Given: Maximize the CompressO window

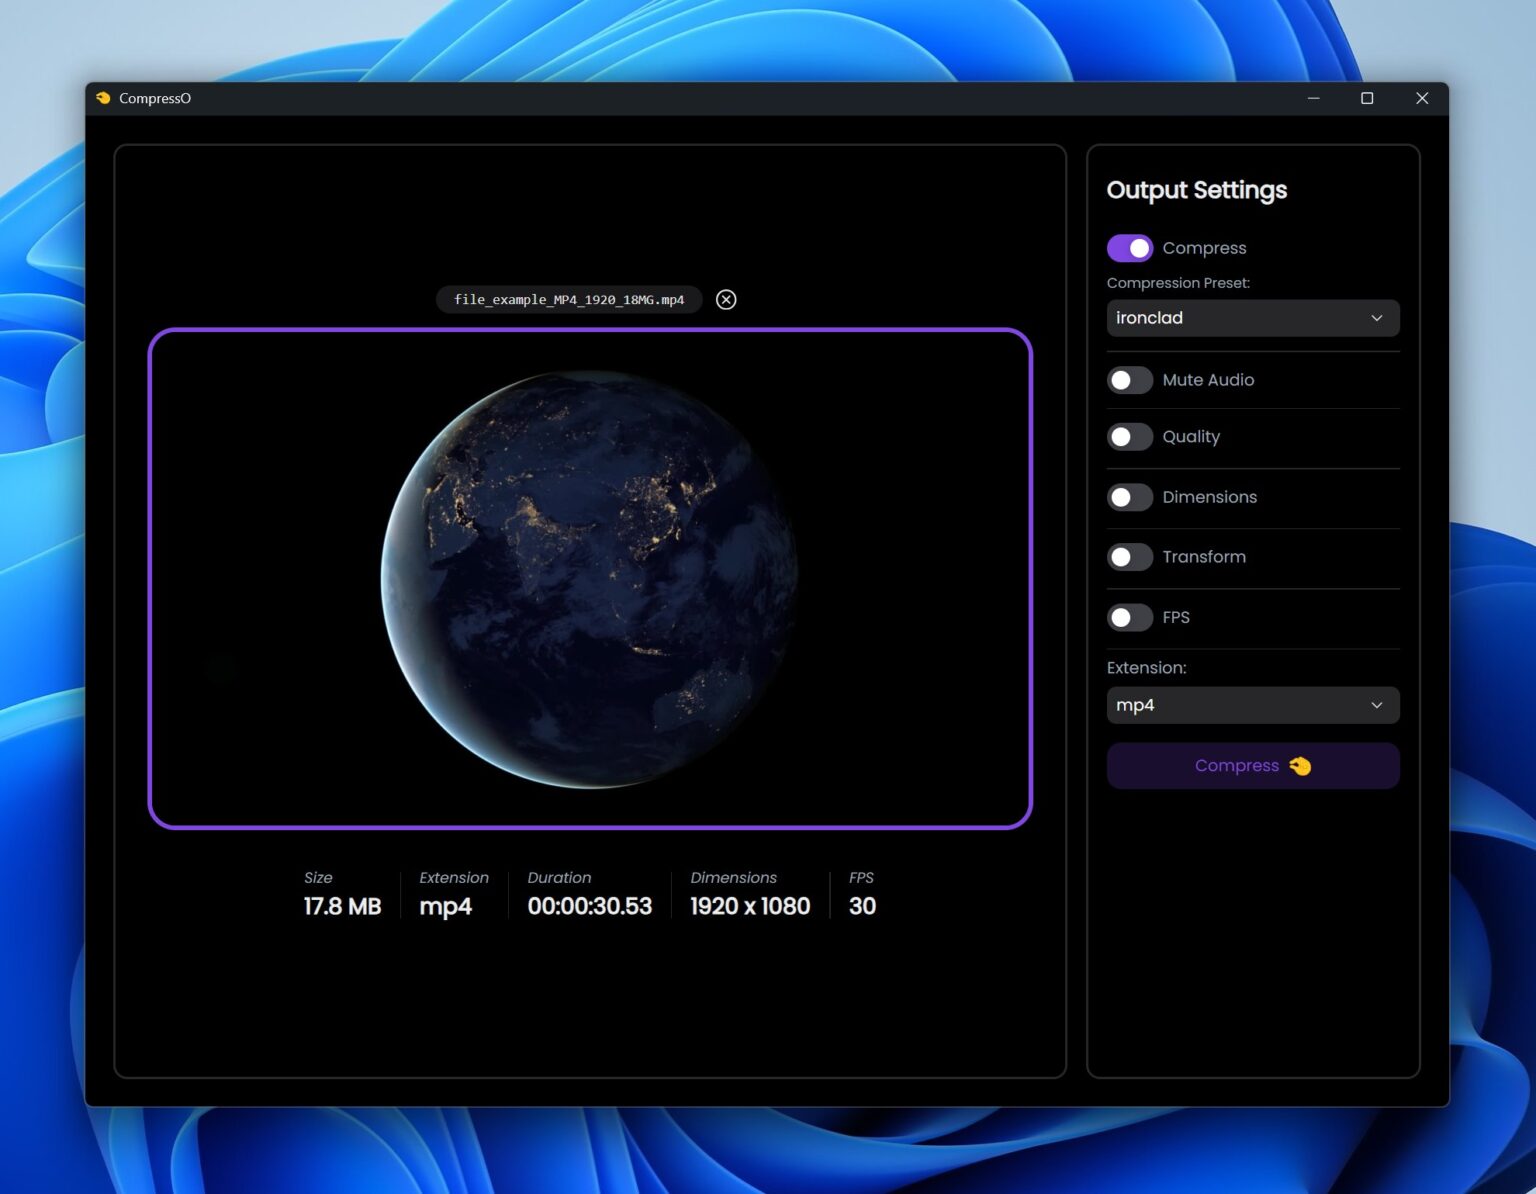Looking at the screenshot, I should click(x=1367, y=98).
